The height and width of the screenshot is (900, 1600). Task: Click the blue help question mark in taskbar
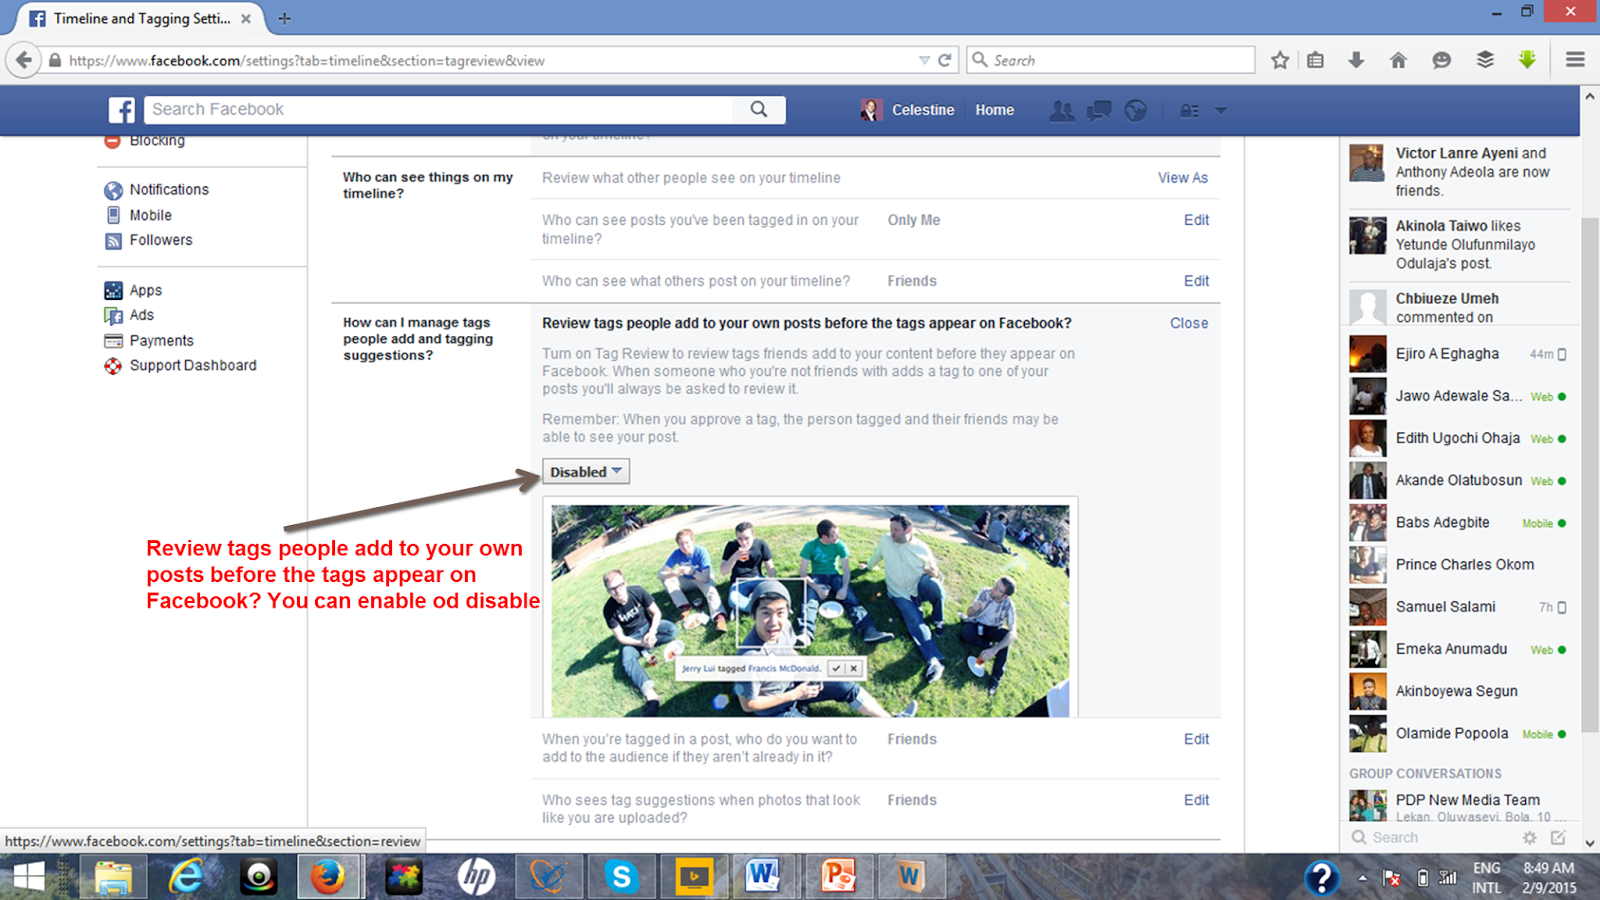coord(1321,878)
